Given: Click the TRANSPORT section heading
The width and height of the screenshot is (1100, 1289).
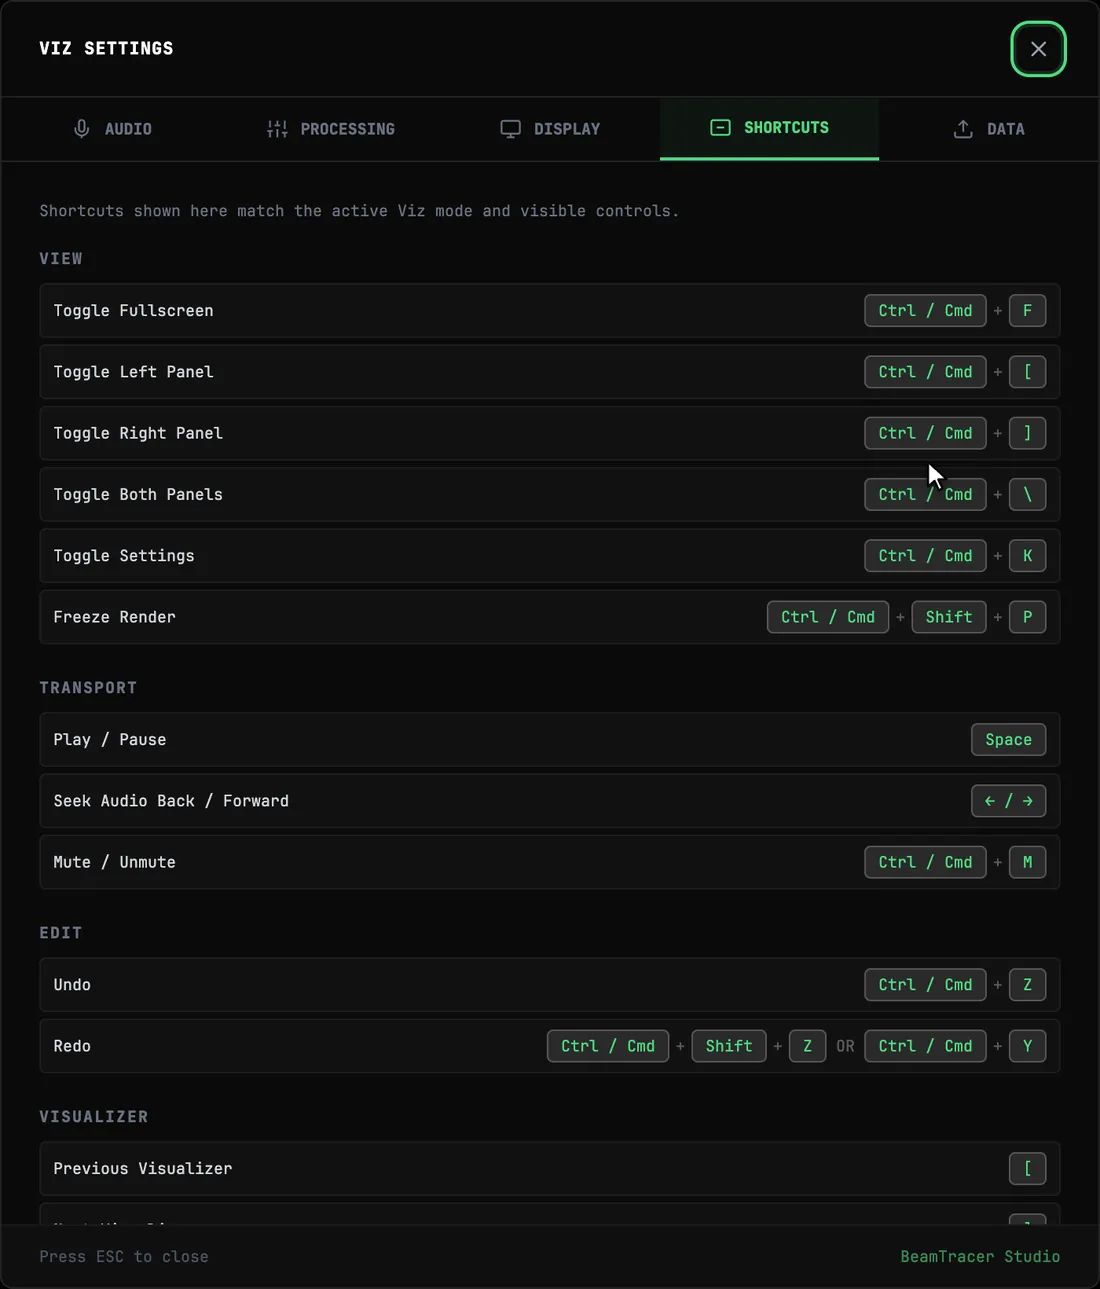Looking at the screenshot, I should (x=88, y=688).
